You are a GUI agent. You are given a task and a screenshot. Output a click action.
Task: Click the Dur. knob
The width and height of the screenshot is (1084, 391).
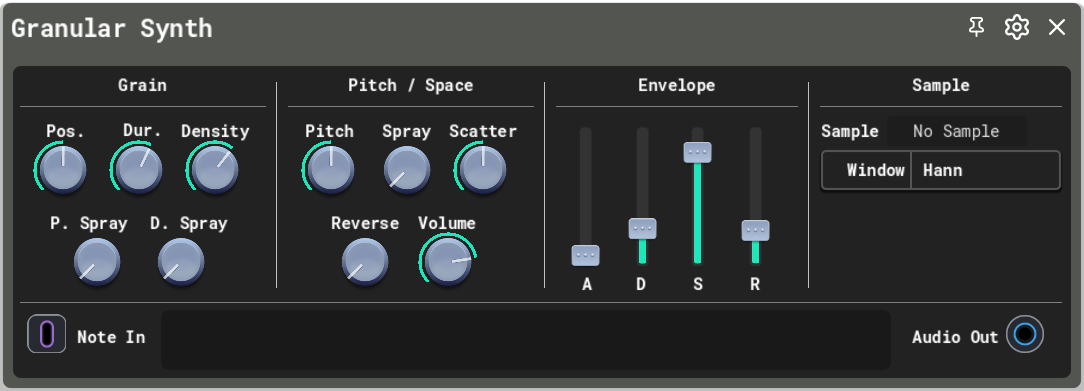(x=138, y=169)
